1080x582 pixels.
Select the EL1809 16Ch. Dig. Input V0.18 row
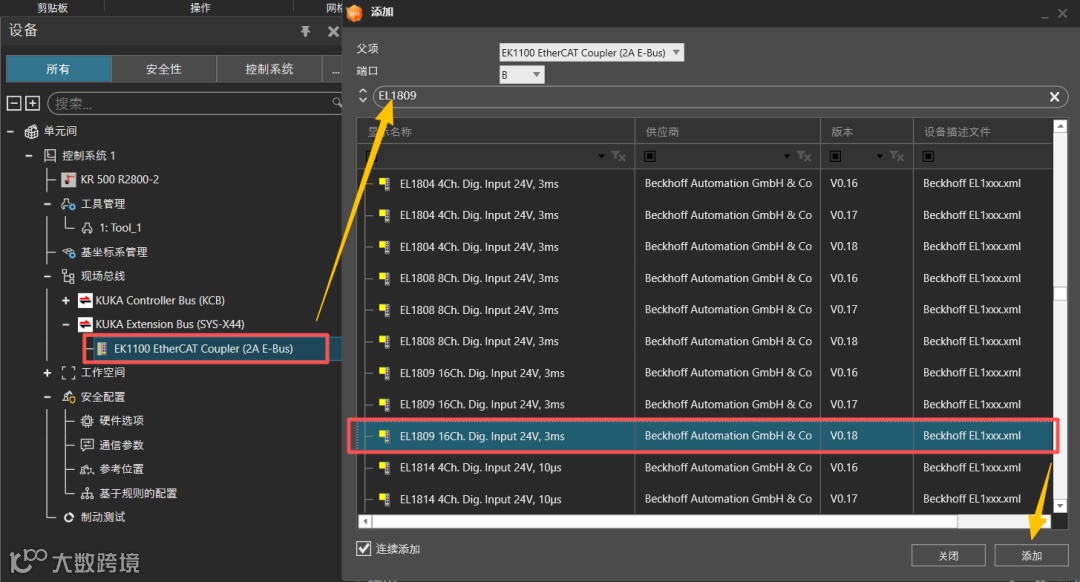click(703, 435)
